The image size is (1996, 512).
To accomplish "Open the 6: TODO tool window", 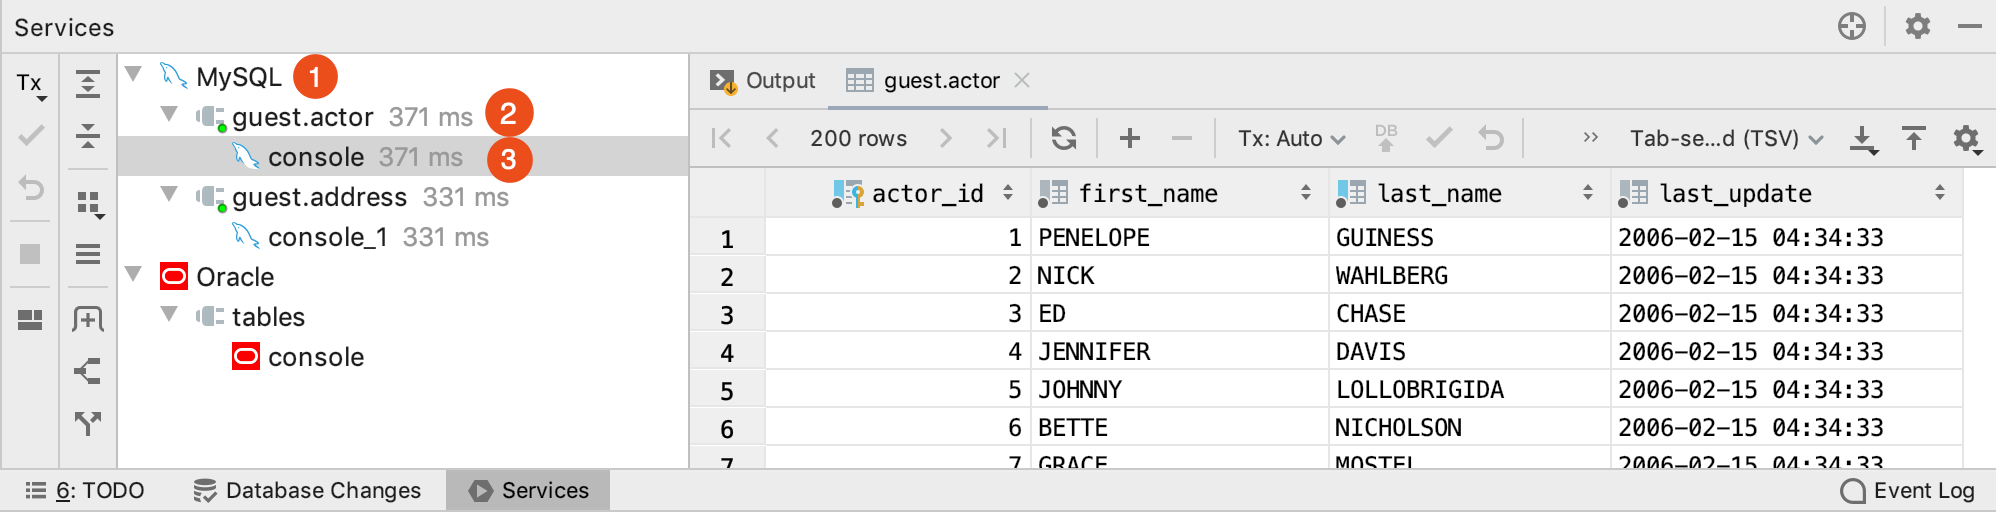I will pyautogui.click(x=85, y=490).
